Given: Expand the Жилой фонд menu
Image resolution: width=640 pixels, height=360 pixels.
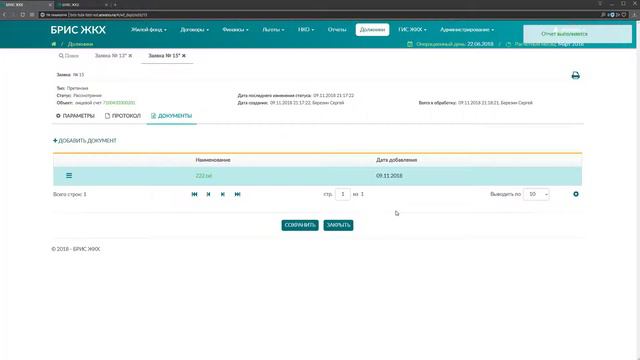Looking at the screenshot, I should 149,30.
